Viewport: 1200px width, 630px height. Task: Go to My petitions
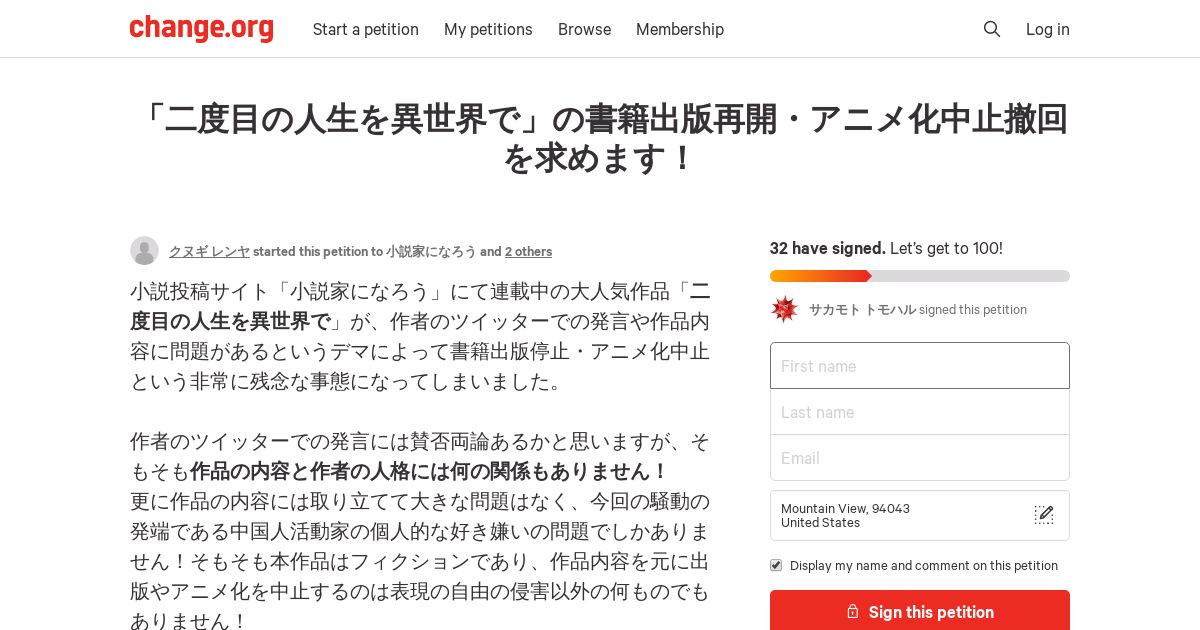tap(488, 29)
